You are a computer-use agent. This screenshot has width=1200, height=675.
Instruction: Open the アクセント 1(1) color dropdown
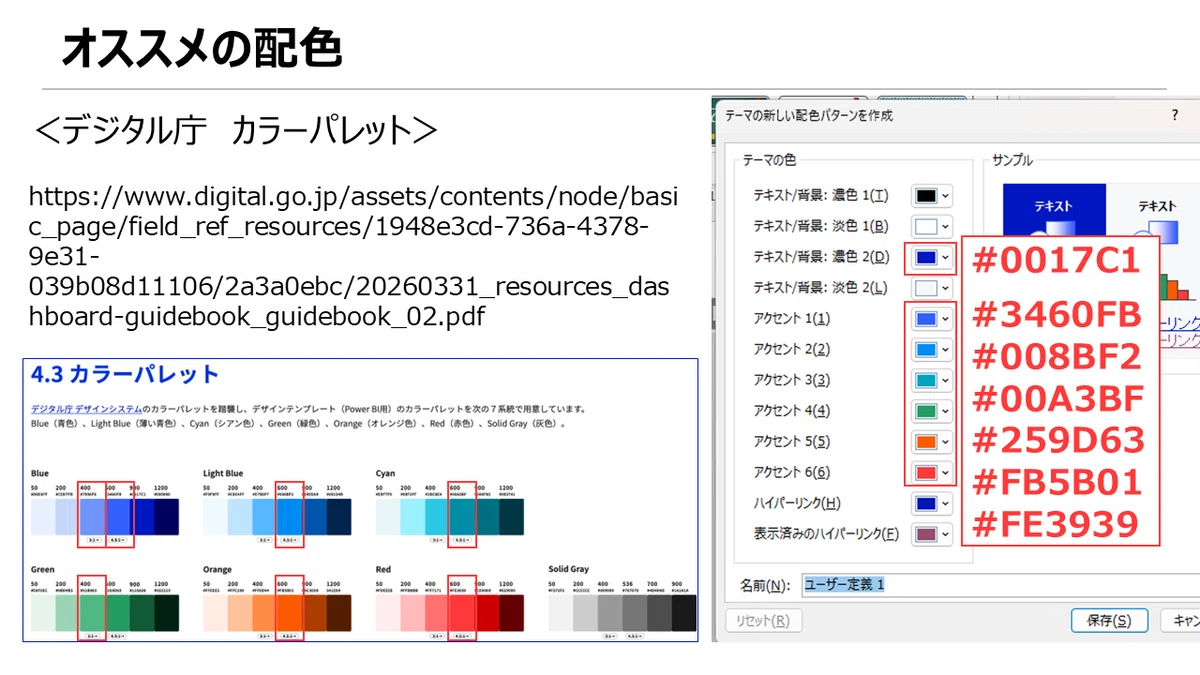(x=932, y=319)
